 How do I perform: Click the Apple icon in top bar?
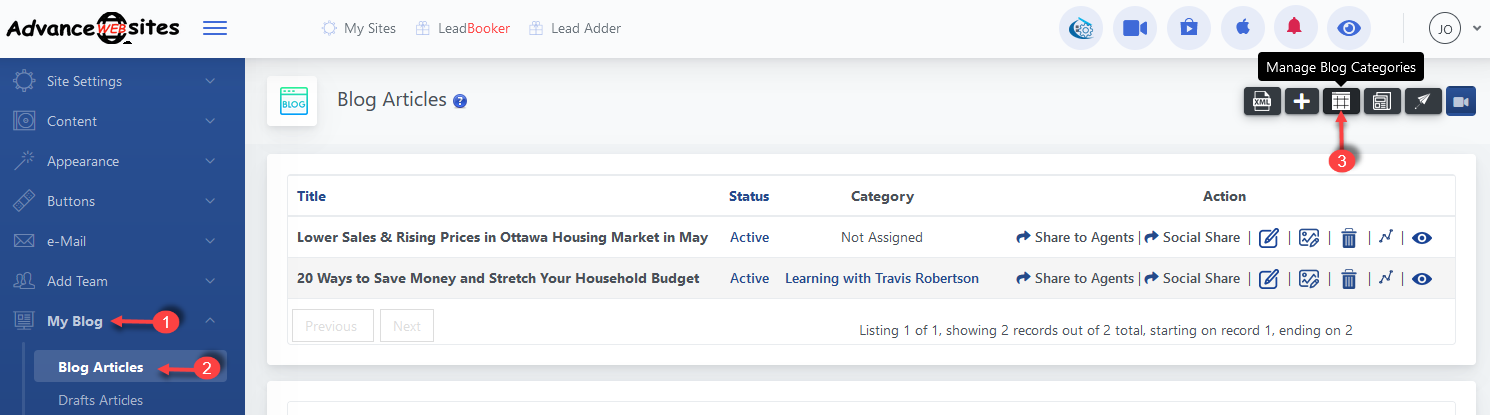click(x=1241, y=28)
